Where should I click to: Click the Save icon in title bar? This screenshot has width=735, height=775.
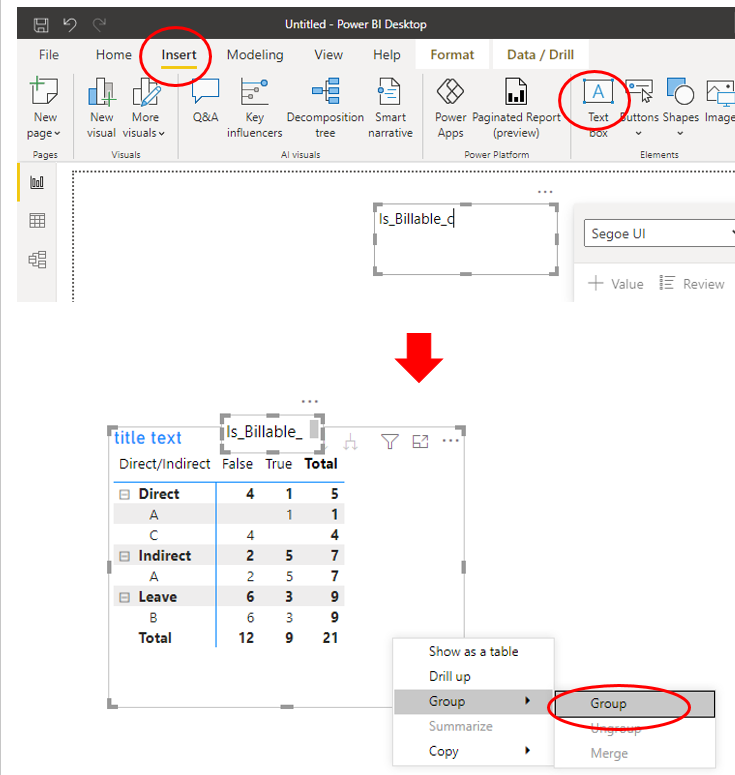pyautogui.click(x=41, y=24)
